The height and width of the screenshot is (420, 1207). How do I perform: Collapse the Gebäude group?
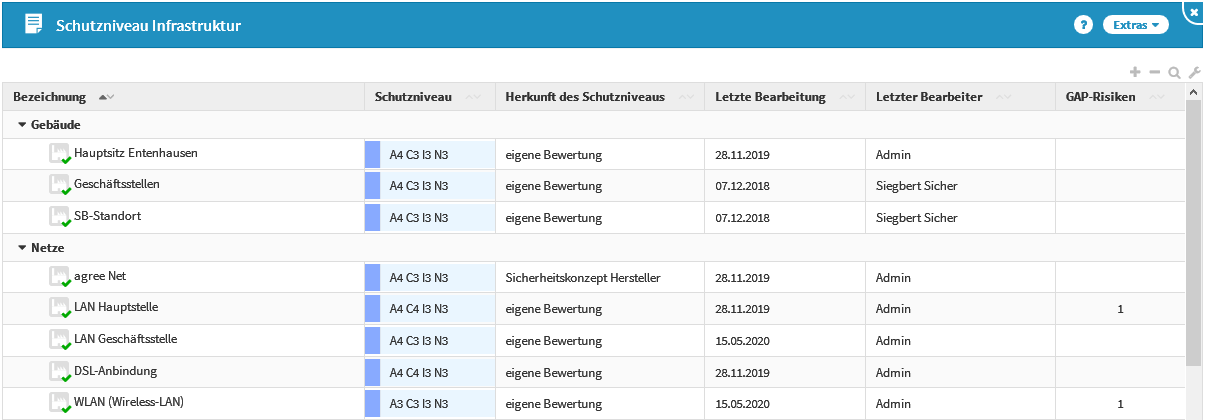point(23,125)
